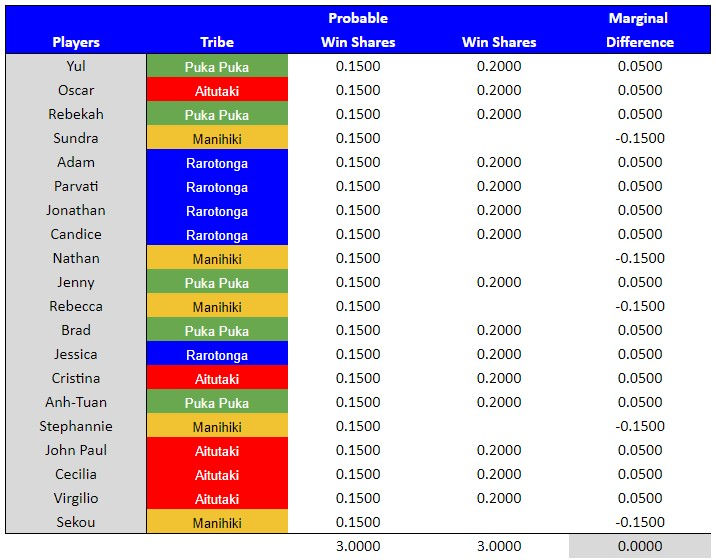Select the Probable Win Shares 3.0000 total
716x560 pixels.
(358, 546)
